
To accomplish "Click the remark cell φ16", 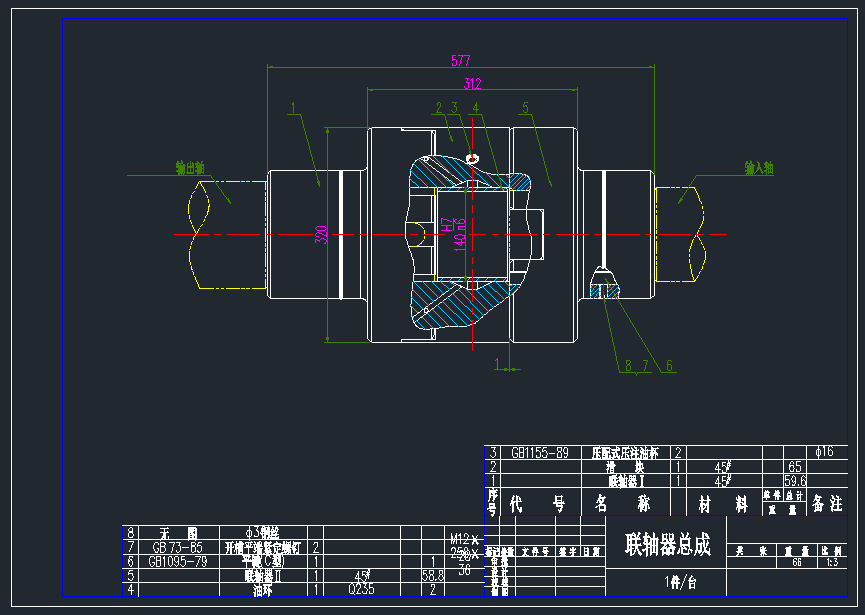I will 824,452.
